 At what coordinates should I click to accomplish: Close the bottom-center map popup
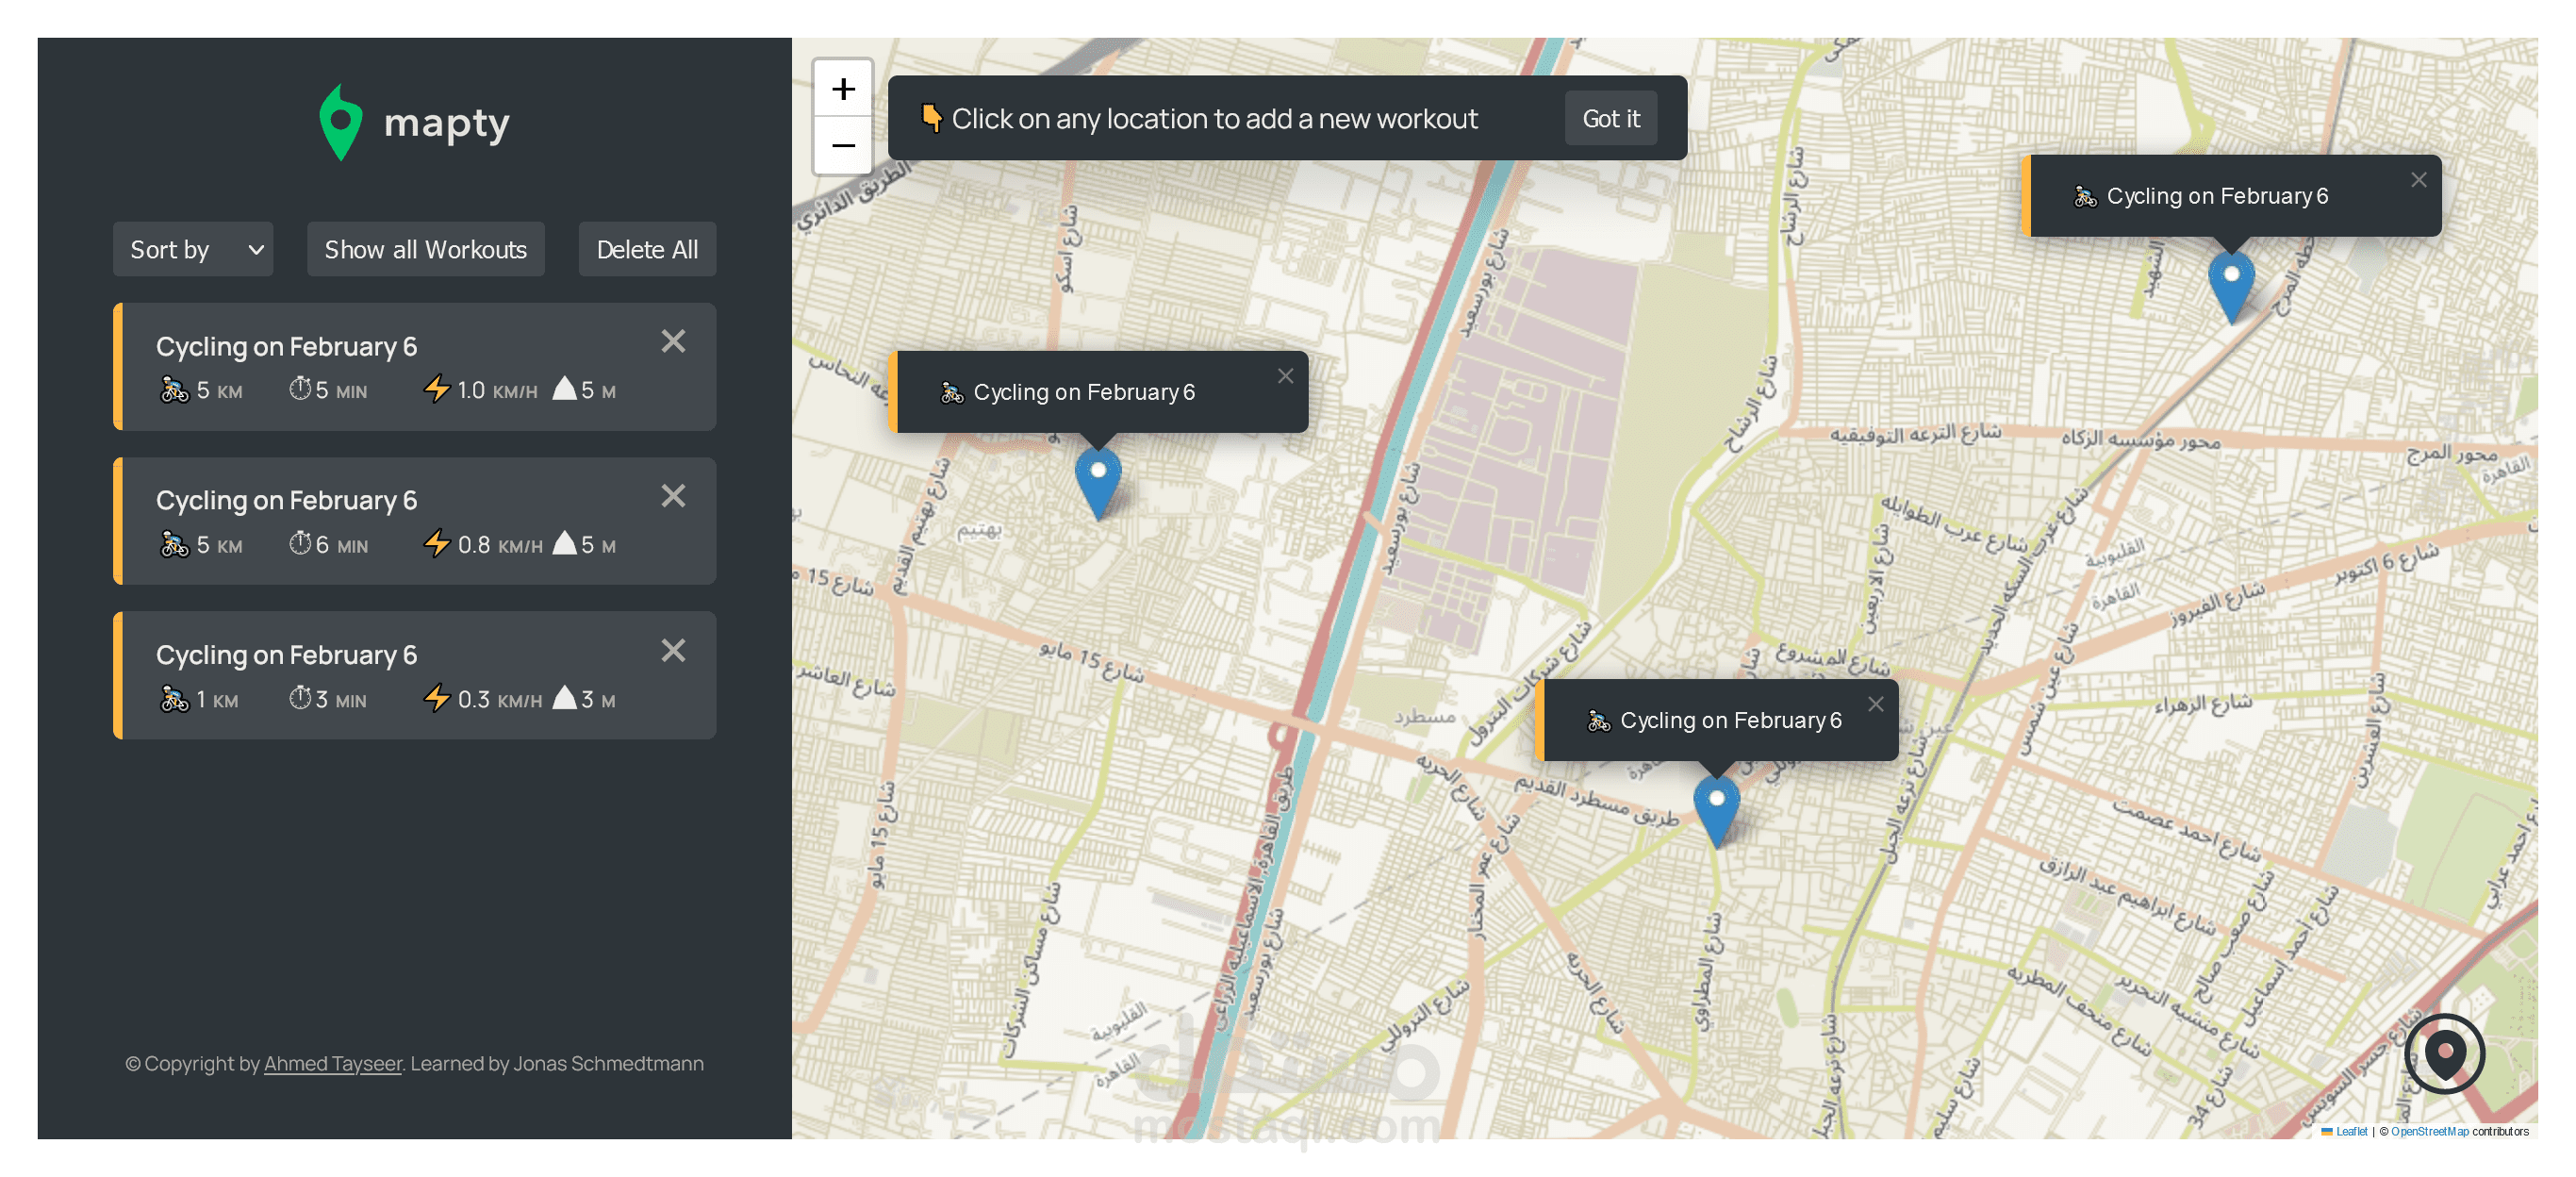point(1875,704)
